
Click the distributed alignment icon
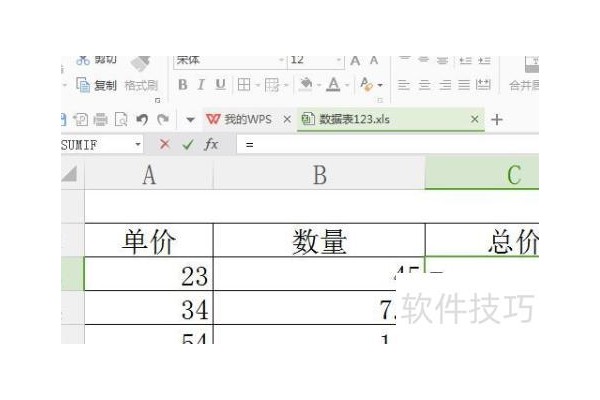483,84
